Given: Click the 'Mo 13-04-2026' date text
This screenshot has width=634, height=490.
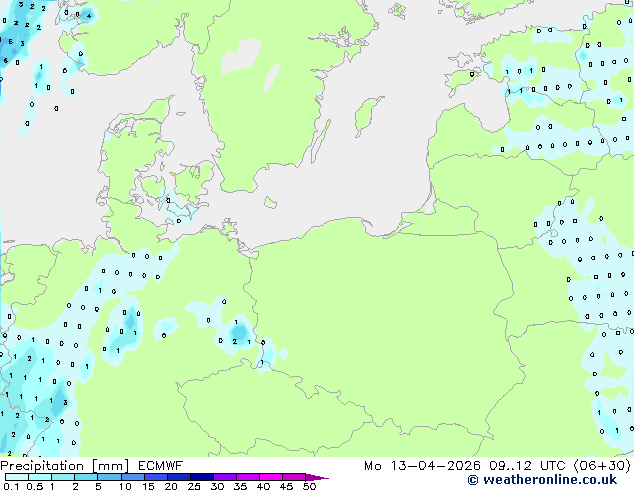Looking at the screenshot, I should [x=422, y=466].
